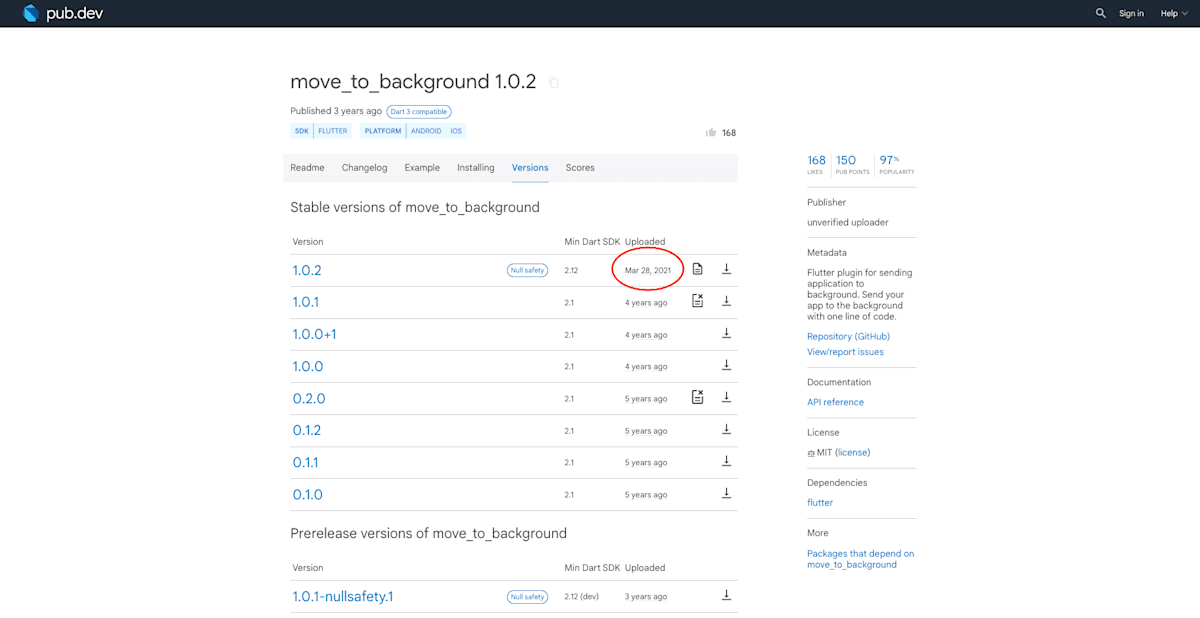This screenshot has height=618, width=1200.
Task: Click the PLATFORM tag
Action: pos(383,131)
